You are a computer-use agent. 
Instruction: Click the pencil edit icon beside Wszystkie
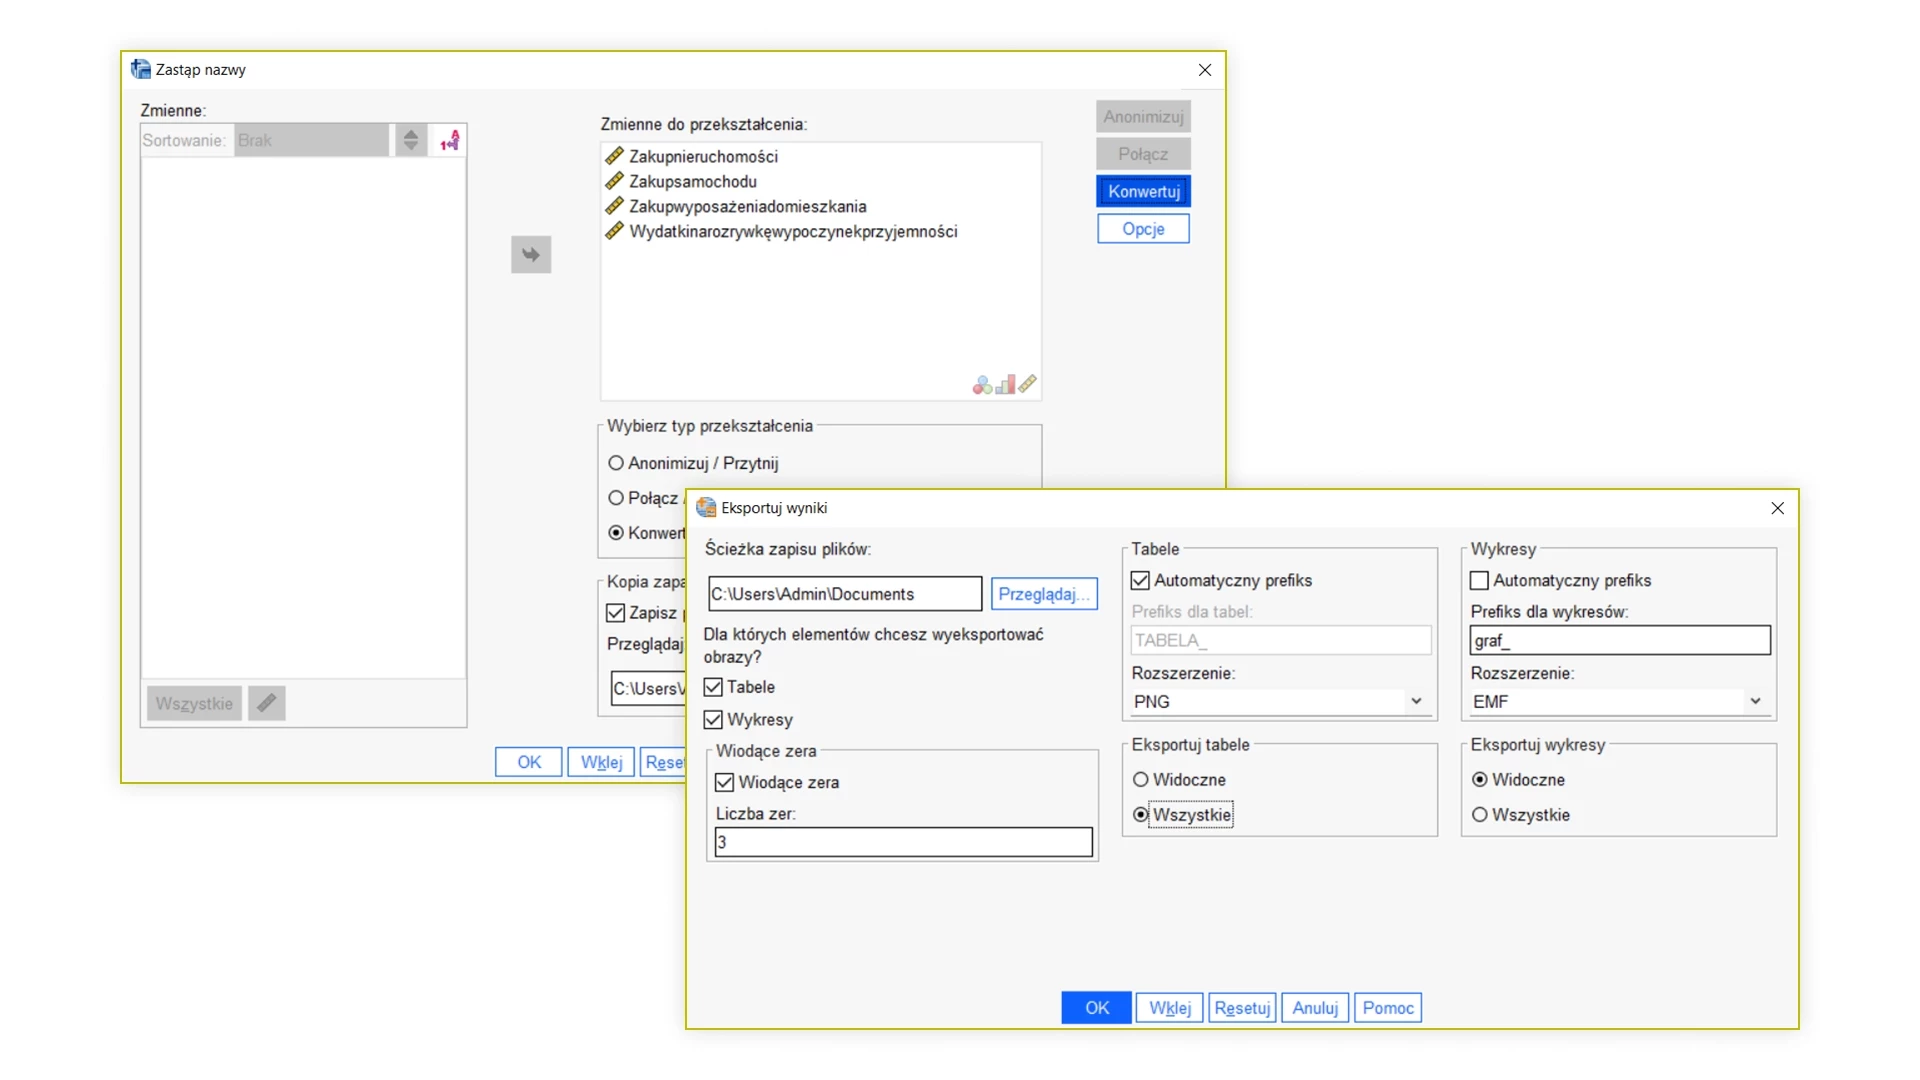point(266,703)
